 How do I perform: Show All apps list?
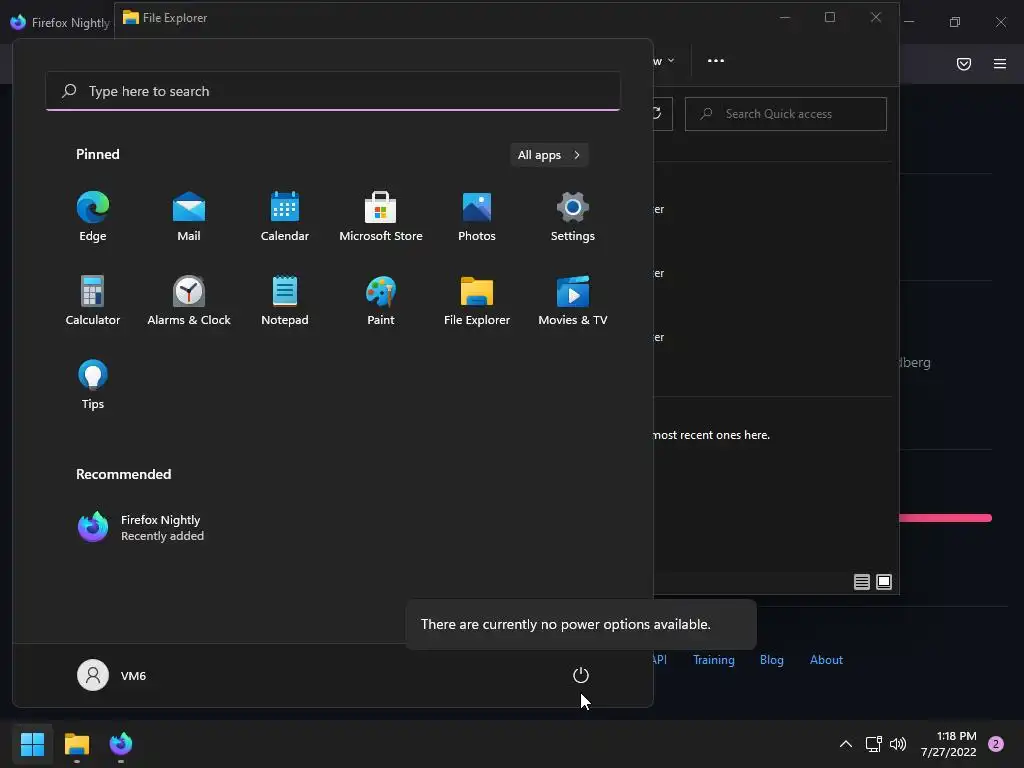pyautogui.click(x=549, y=155)
